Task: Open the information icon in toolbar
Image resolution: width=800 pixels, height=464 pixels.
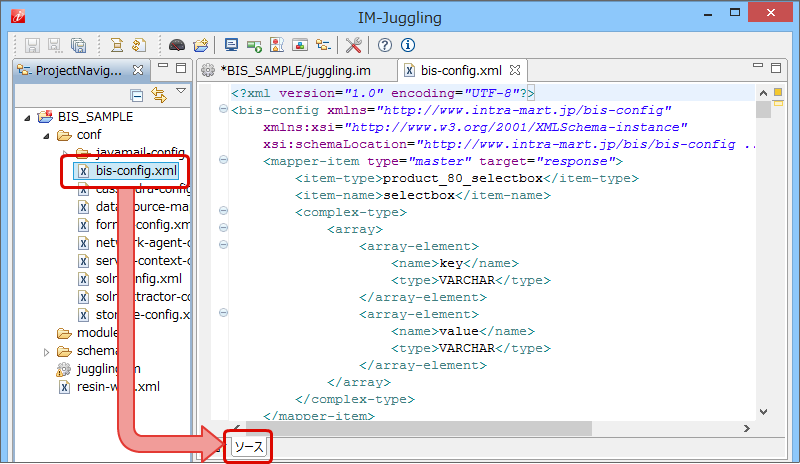Action: pyautogui.click(x=408, y=45)
